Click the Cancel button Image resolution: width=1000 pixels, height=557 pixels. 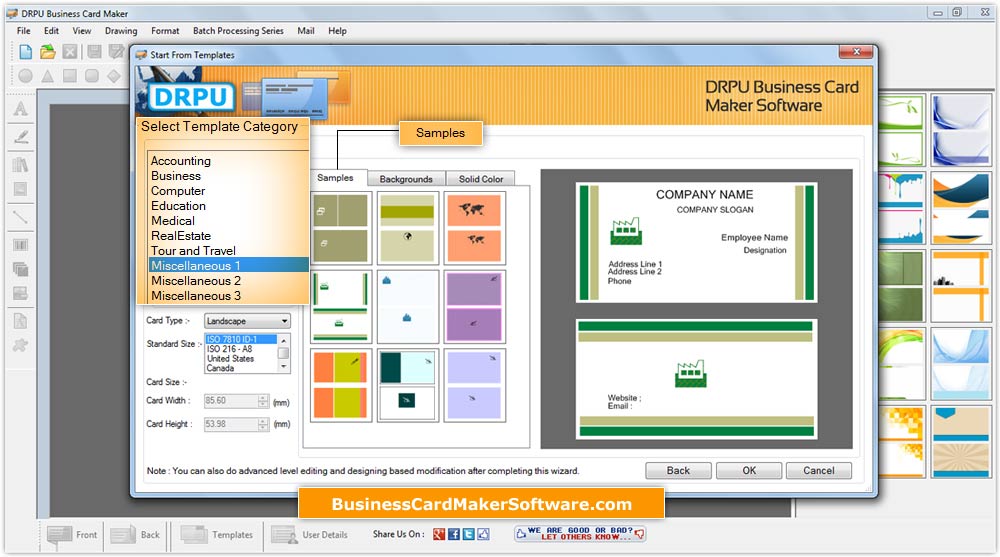818,470
